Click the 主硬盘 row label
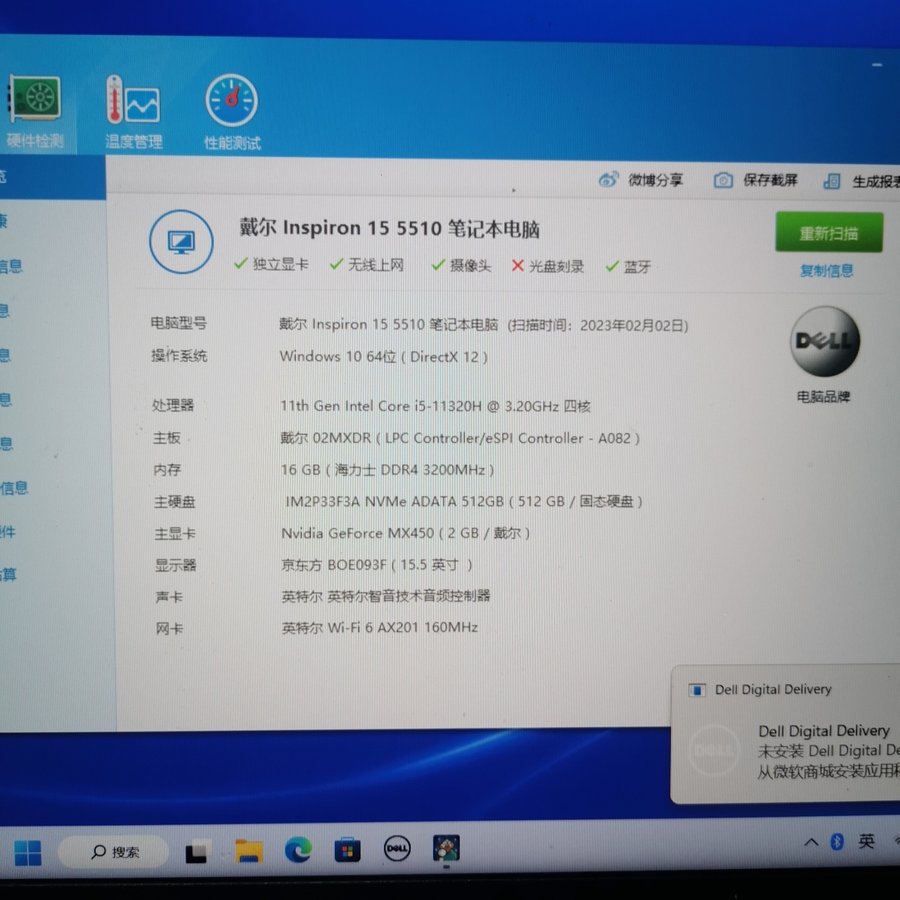The height and width of the screenshot is (900, 900). point(174,502)
